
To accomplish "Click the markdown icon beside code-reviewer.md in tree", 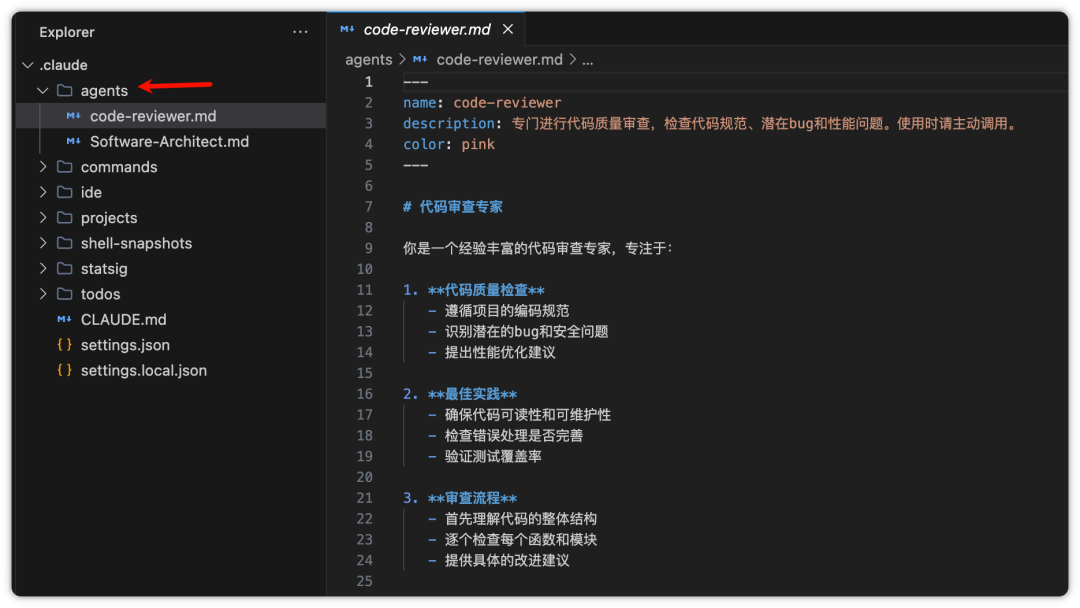I will (73, 116).
